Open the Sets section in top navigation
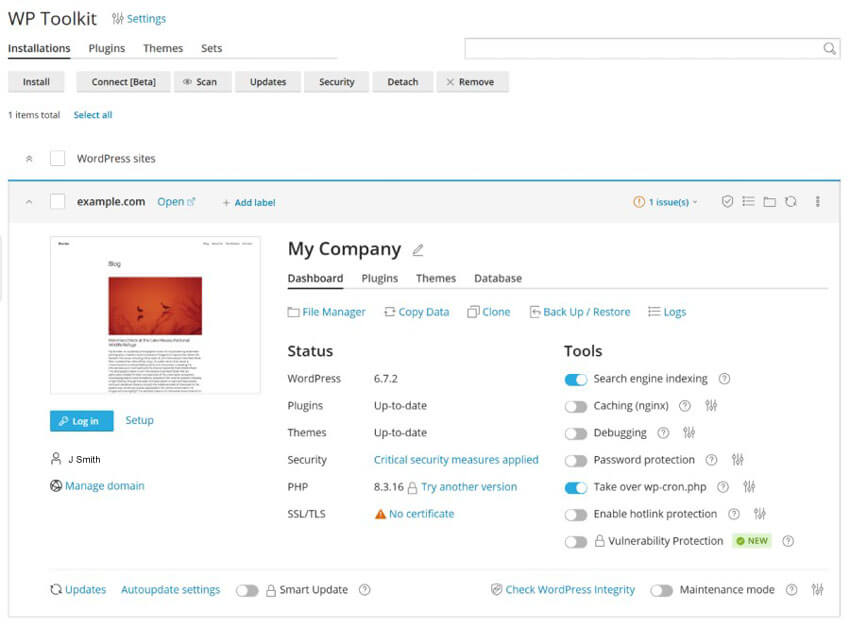The height and width of the screenshot is (626, 850). (212, 48)
